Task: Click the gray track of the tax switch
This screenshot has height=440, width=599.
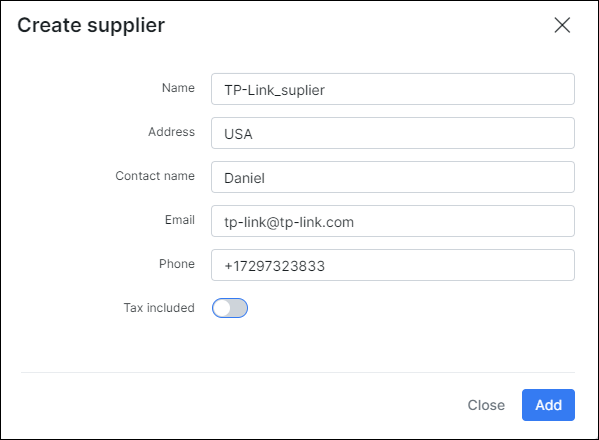Action: [239, 308]
